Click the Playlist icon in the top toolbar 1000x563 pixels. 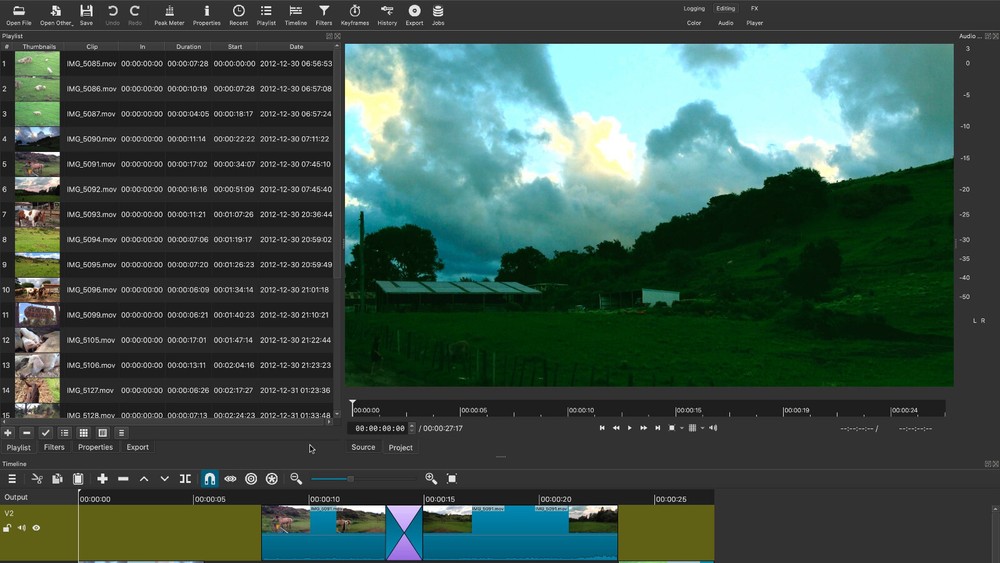[x=266, y=15]
